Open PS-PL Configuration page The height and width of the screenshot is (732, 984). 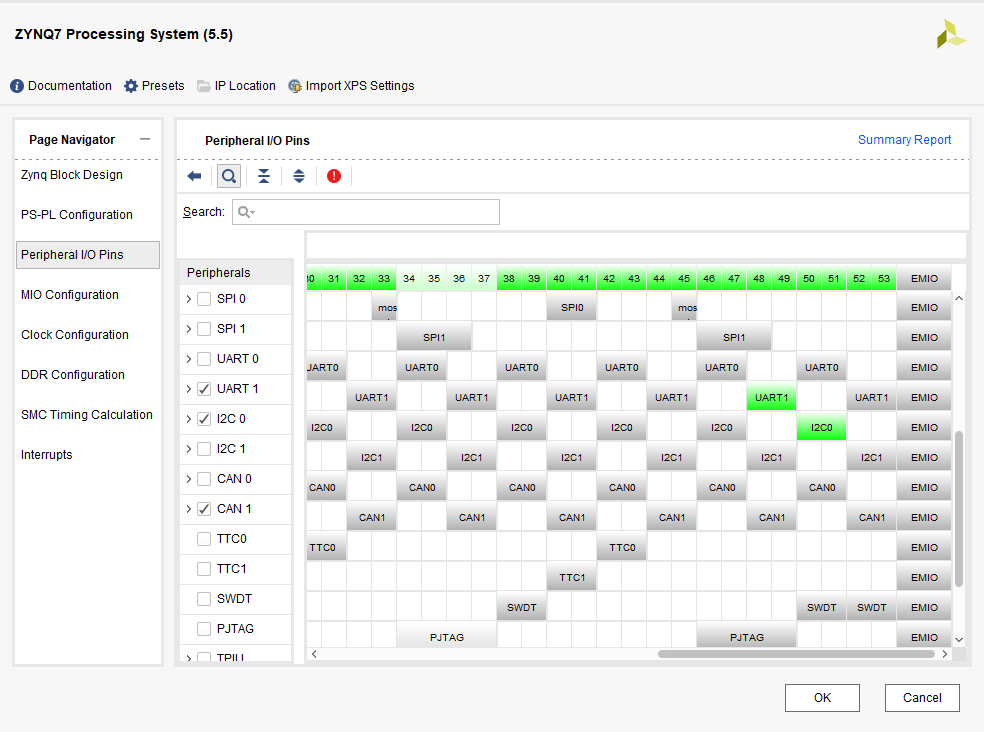click(x=77, y=215)
